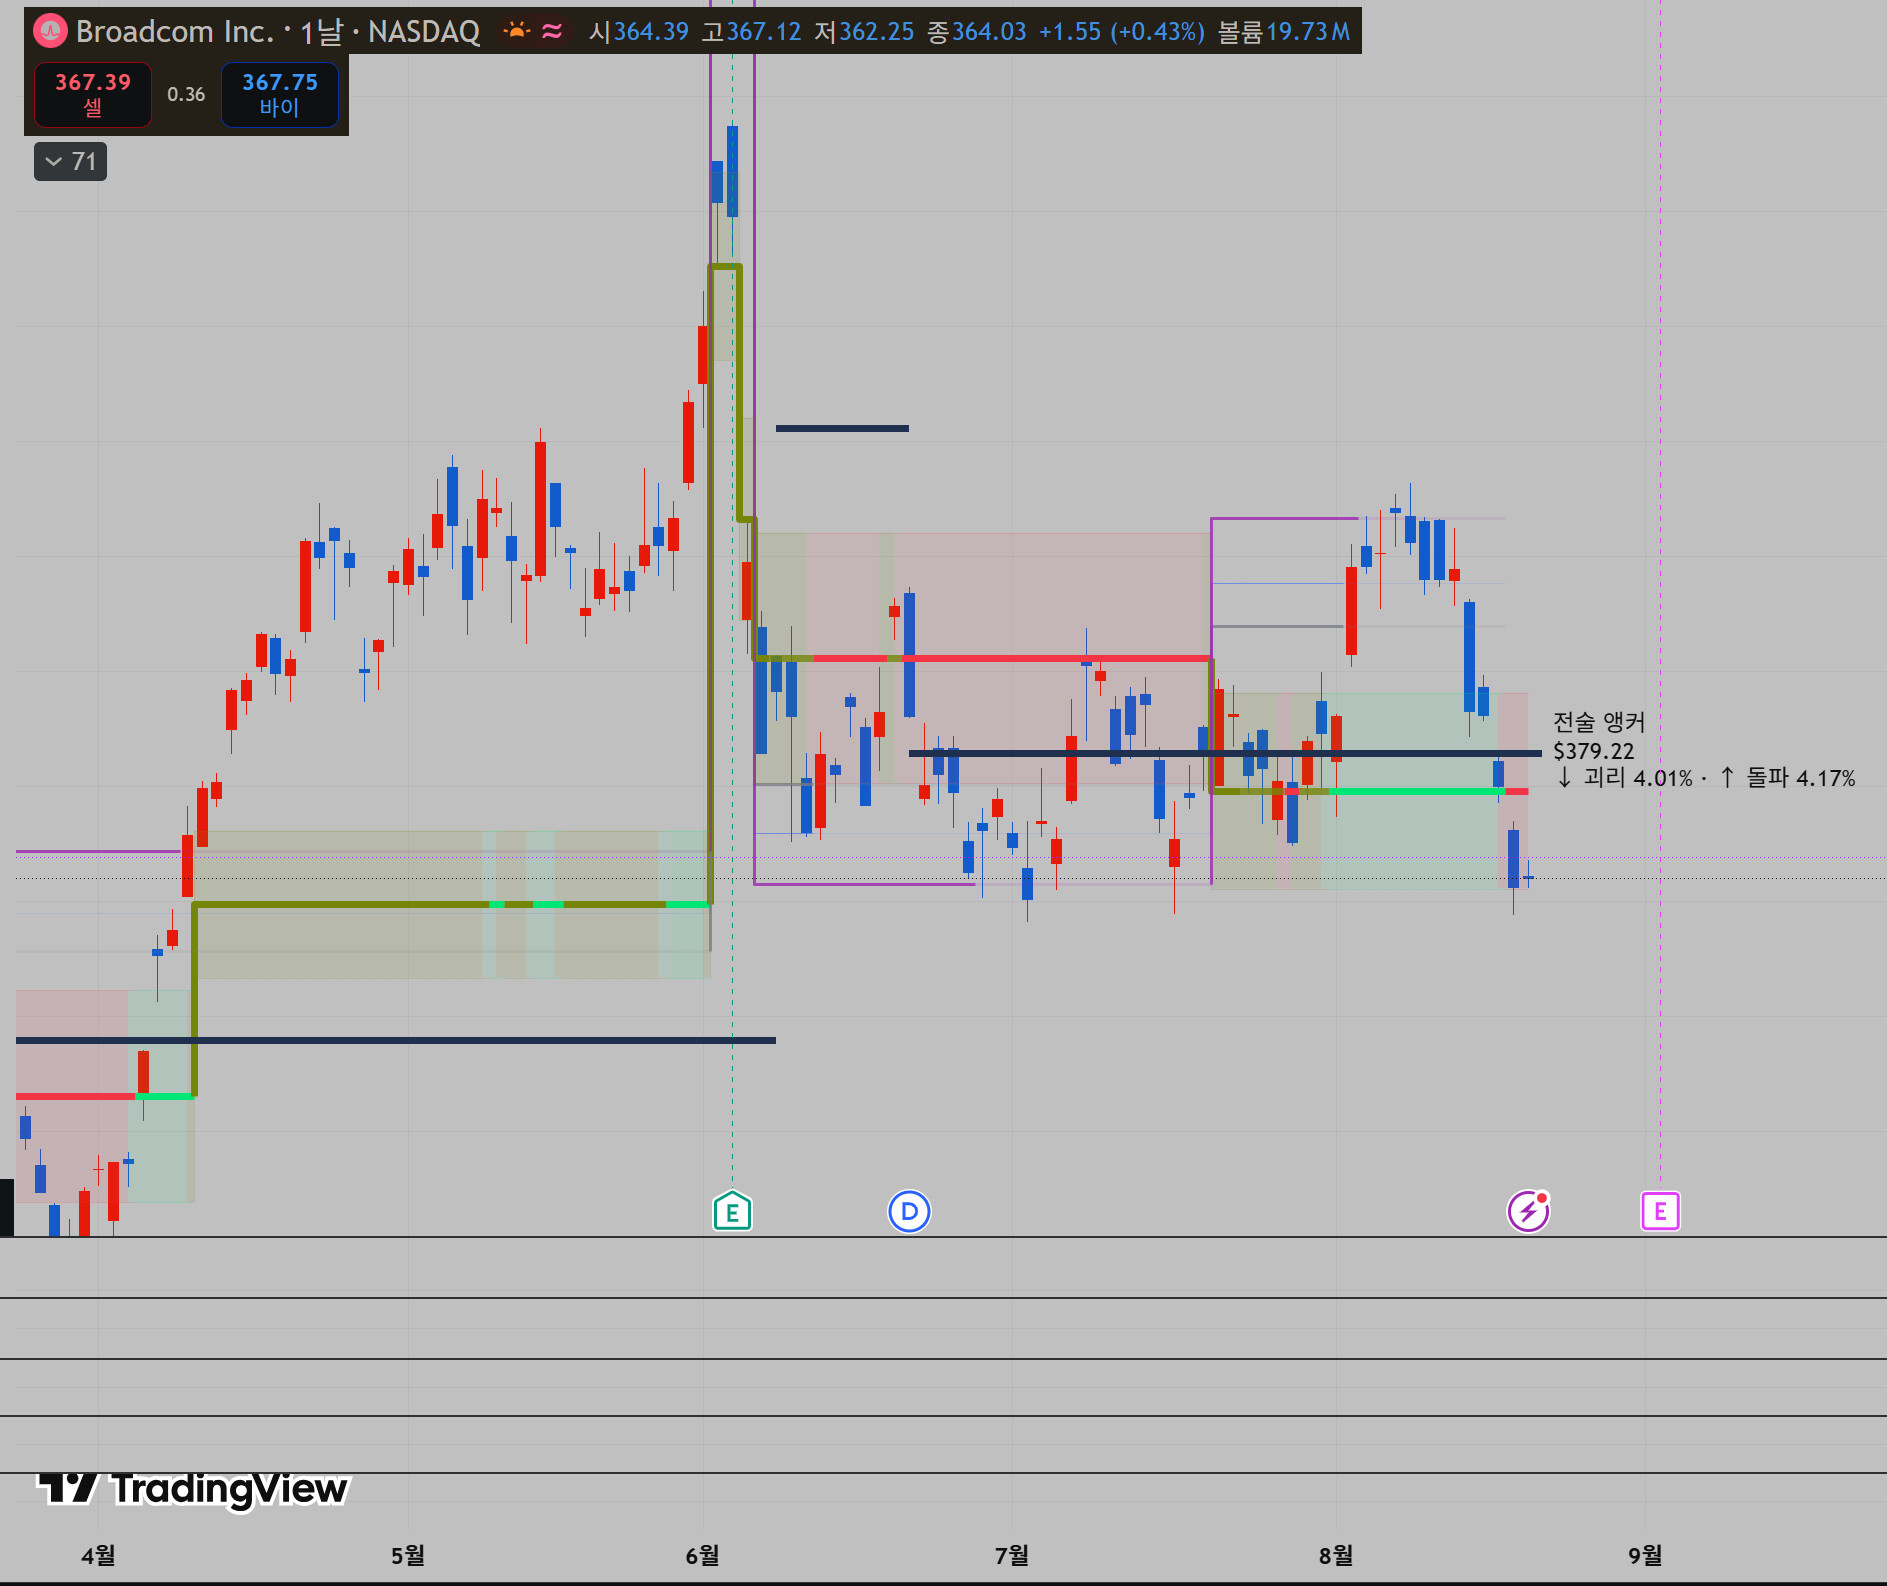Click the 367.75 바이 buy button
Viewport: 1887px width, 1586px height.
pos(280,95)
